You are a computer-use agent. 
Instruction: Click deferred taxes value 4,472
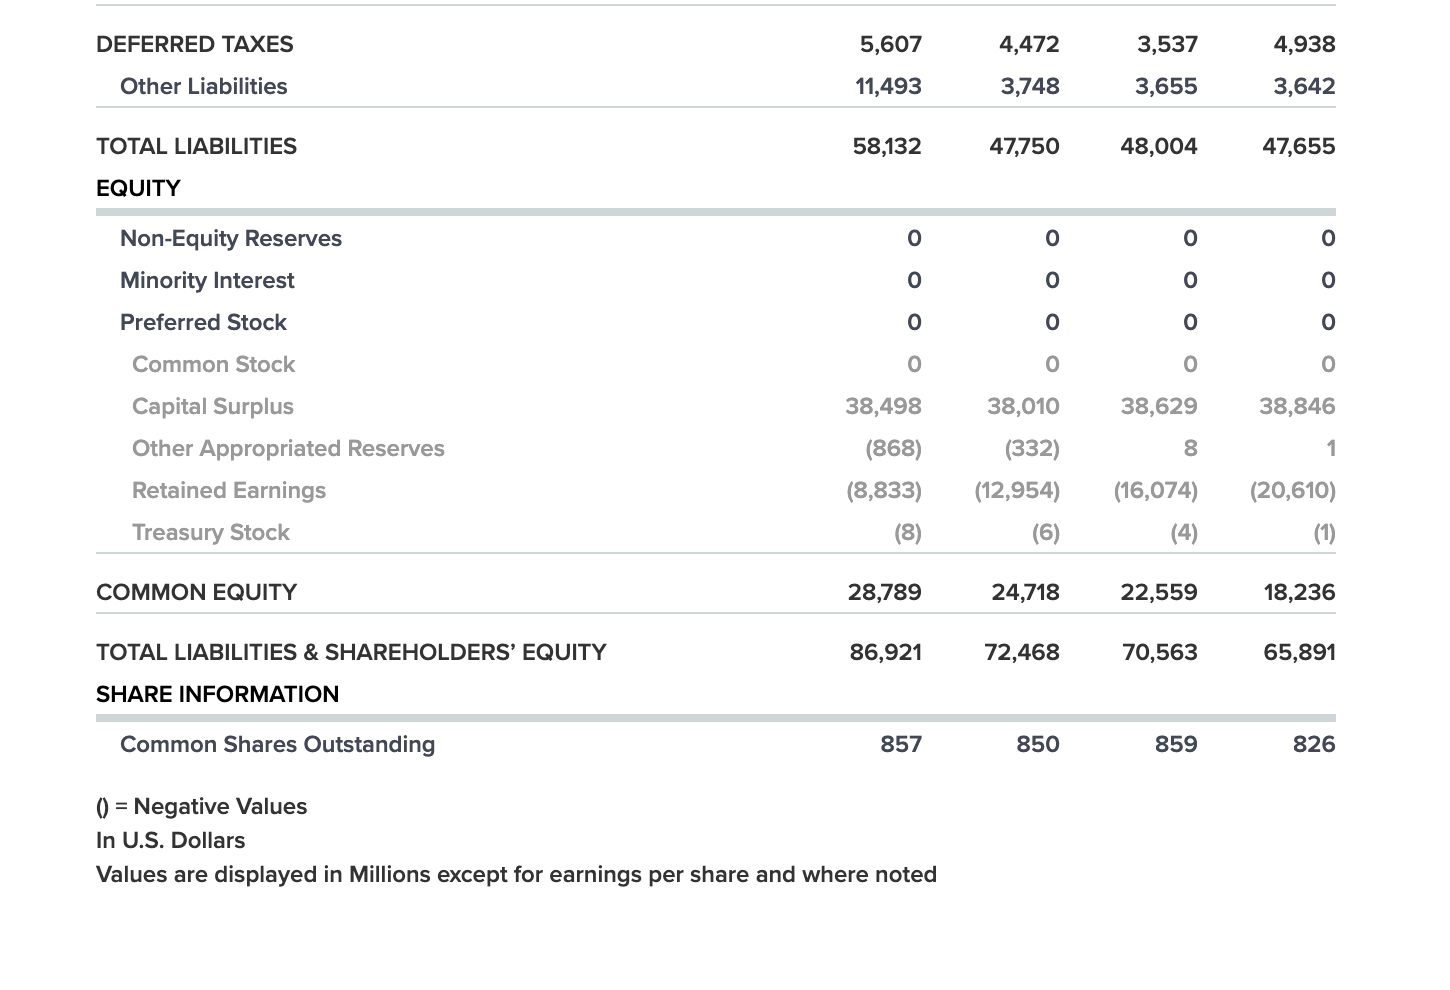[1029, 44]
